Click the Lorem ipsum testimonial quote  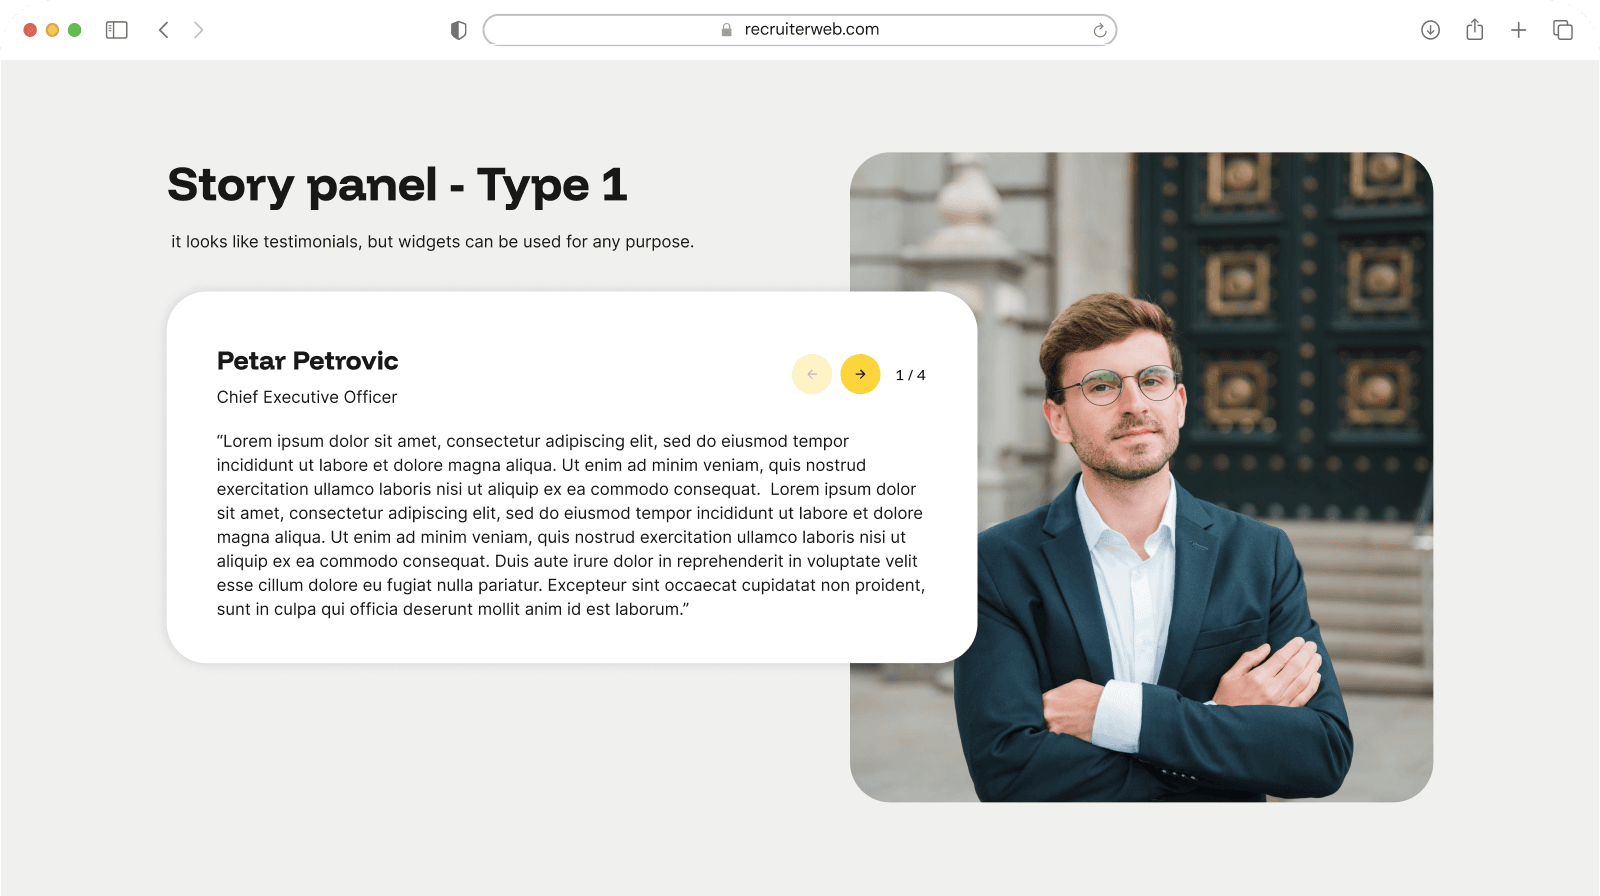[x=570, y=525]
